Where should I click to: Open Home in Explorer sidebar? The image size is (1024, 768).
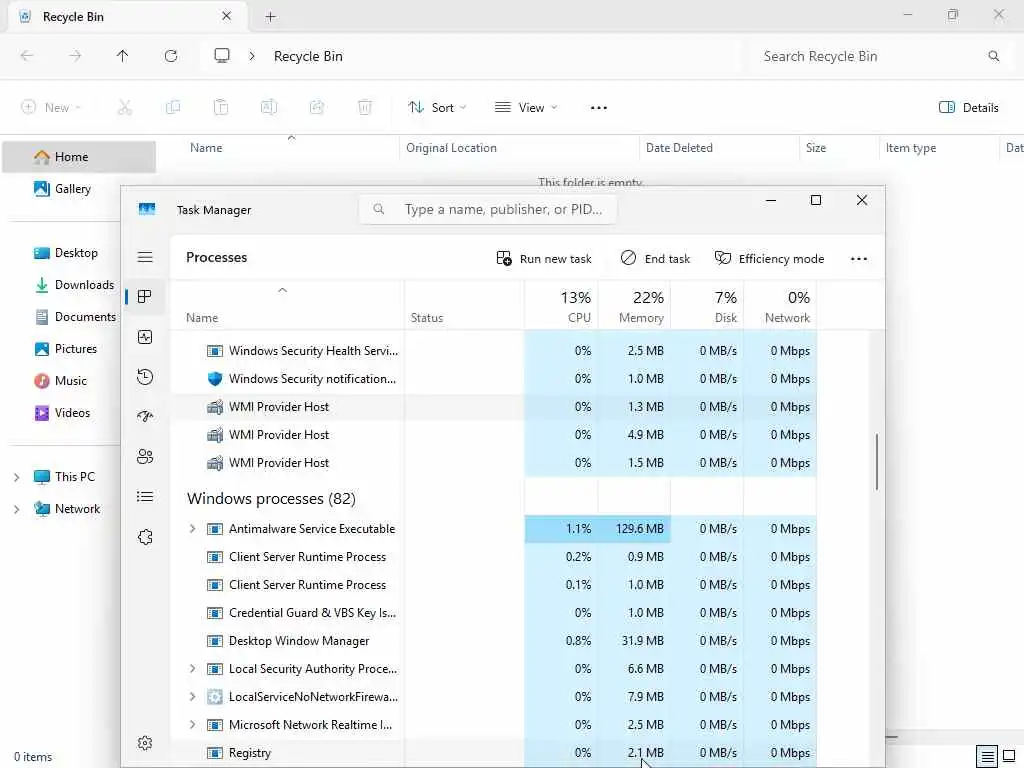pyautogui.click(x=79, y=157)
